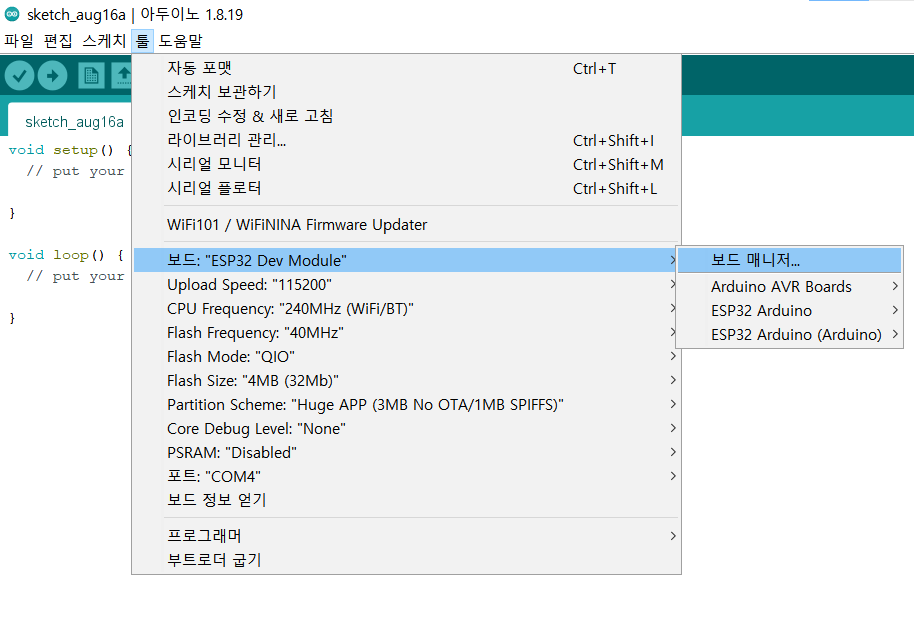Expand CPU Frequency "240MHz (WiFi/BT)" submenu
The width and height of the screenshot is (914, 629).
point(407,308)
